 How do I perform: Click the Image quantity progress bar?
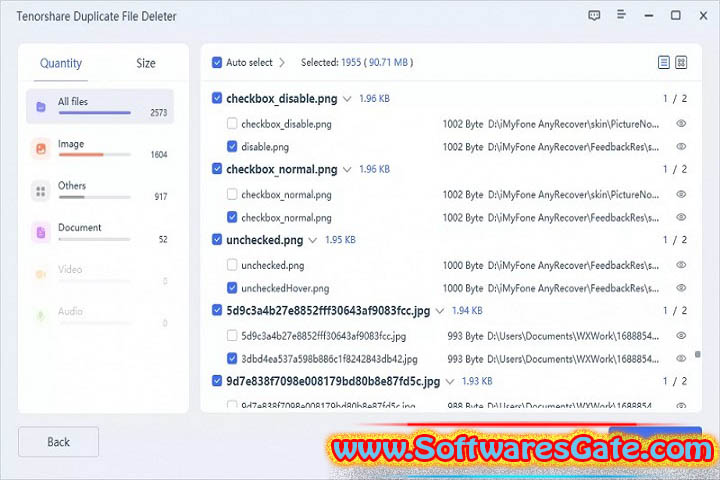click(95, 155)
